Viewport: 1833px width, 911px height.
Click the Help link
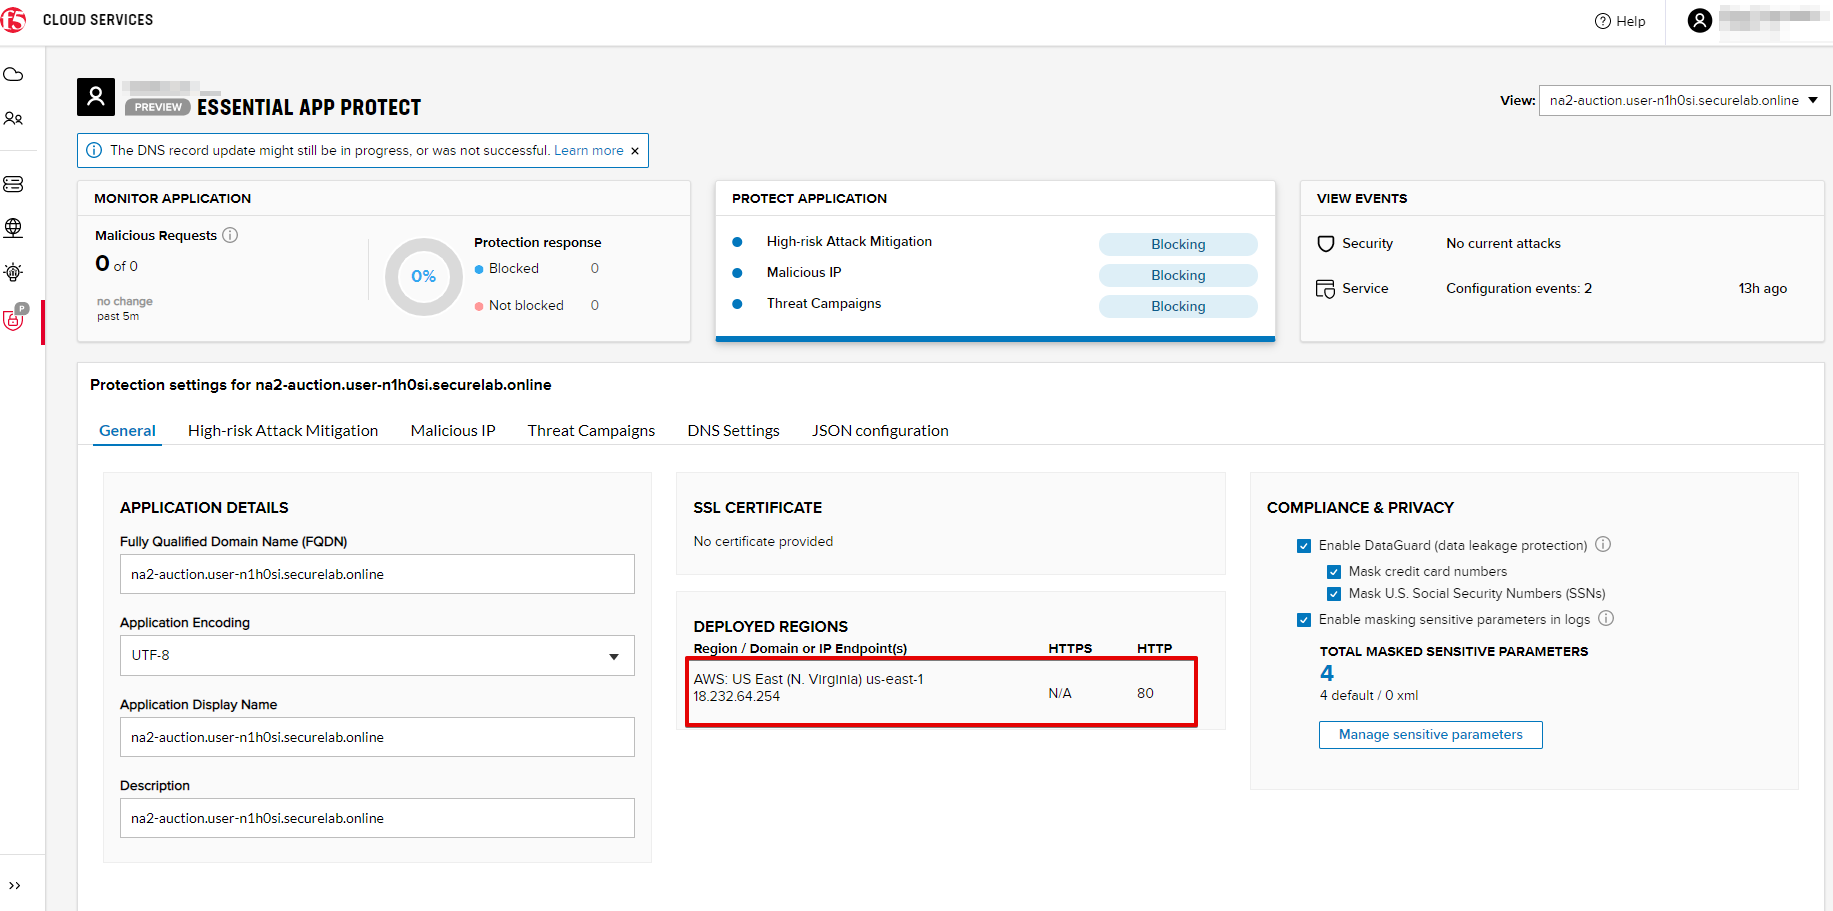1630,21
